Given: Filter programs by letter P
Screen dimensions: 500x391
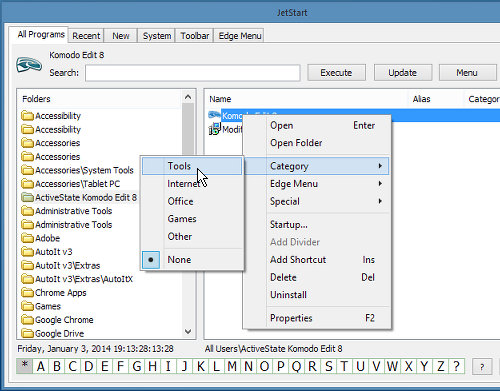Looking at the screenshot, I should pos(281,366).
